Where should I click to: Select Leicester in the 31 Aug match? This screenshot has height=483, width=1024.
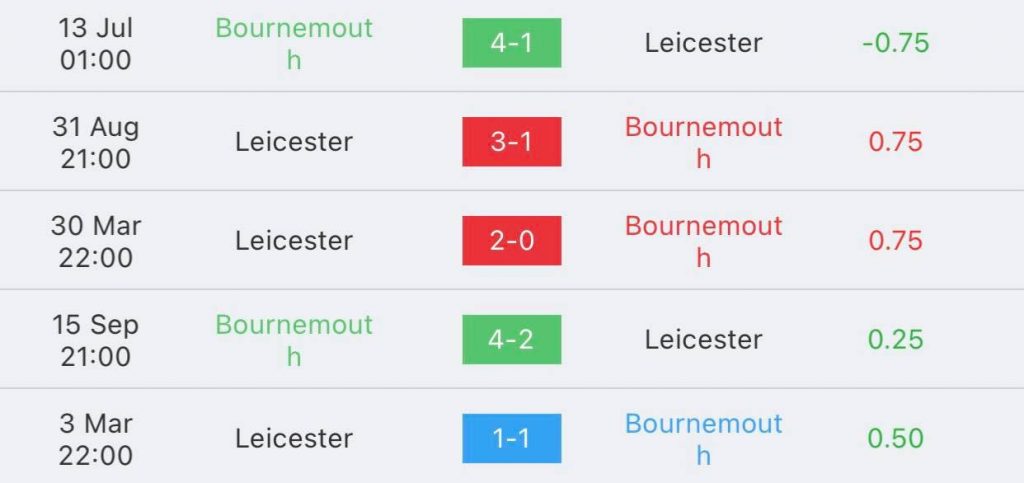tap(294, 142)
